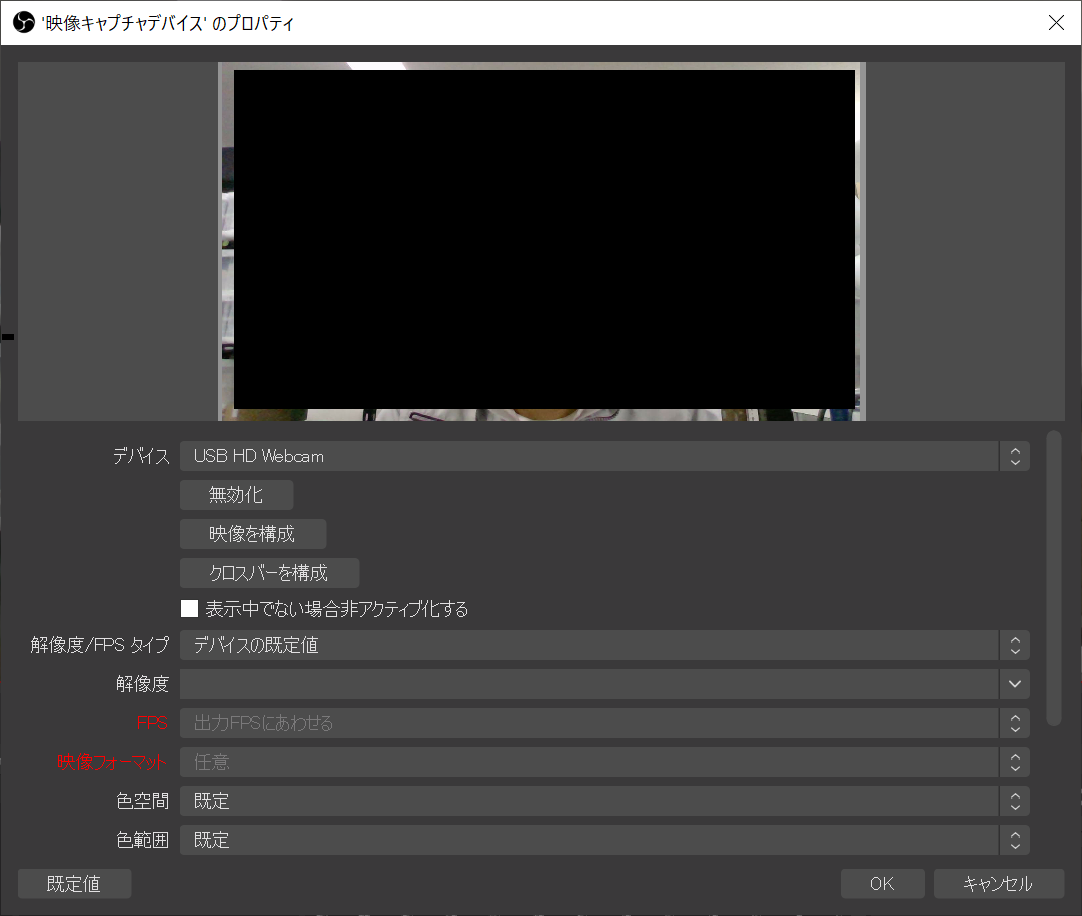The image size is (1082, 916).
Task: Expand the 色空間 dropdown set to 既定
Action: [590, 801]
